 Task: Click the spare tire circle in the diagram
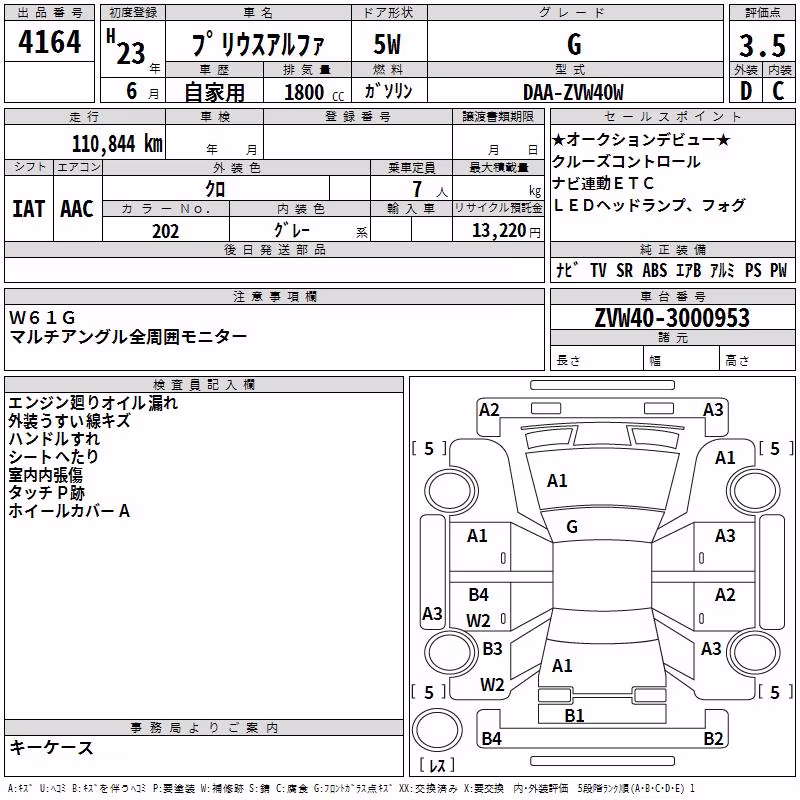(x=437, y=730)
